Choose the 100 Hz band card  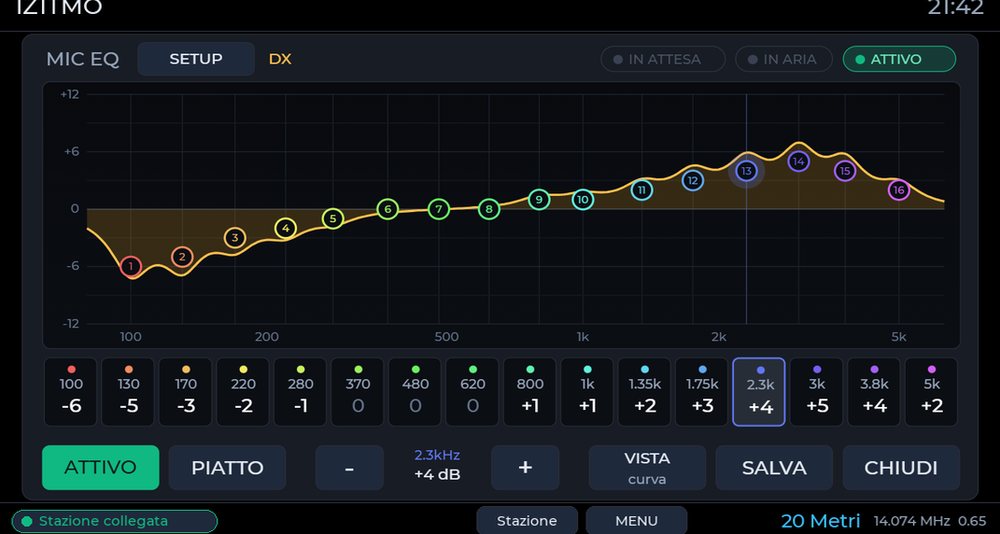click(71, 392)
